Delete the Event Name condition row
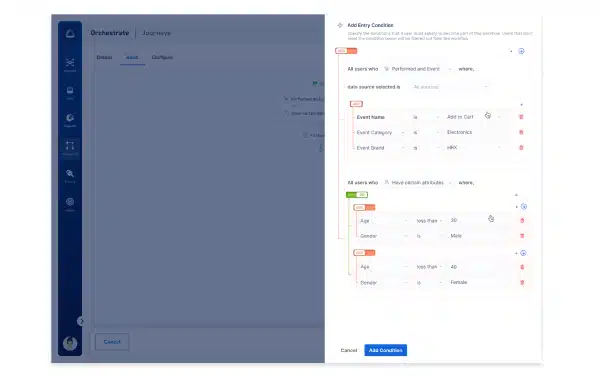The image size is (600, 377). pyautogui.click(x=521, y=117)
